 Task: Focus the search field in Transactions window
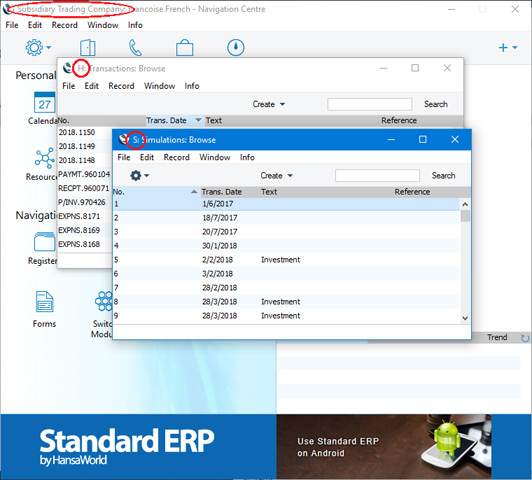(x=370, y=104)
